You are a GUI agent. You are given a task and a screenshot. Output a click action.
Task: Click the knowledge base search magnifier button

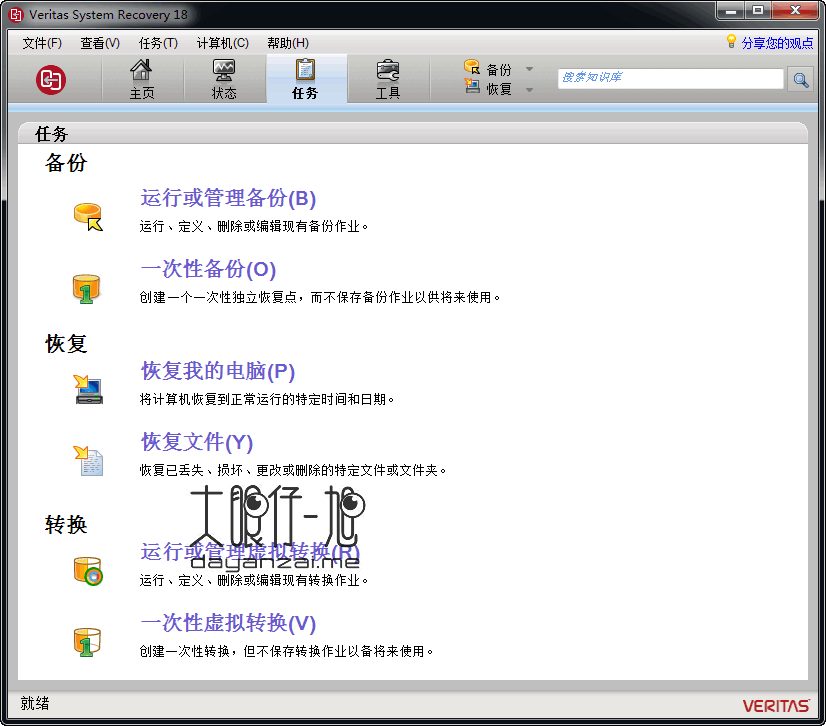point(801,80)
